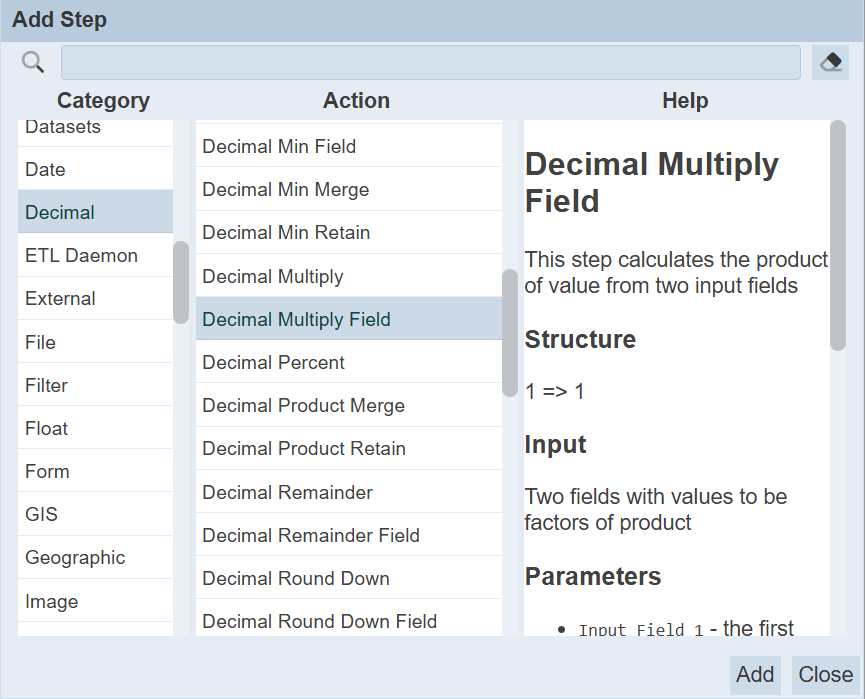Choose the Filter category
Viewport: 865px width, 699px height.
pos(95,385)
